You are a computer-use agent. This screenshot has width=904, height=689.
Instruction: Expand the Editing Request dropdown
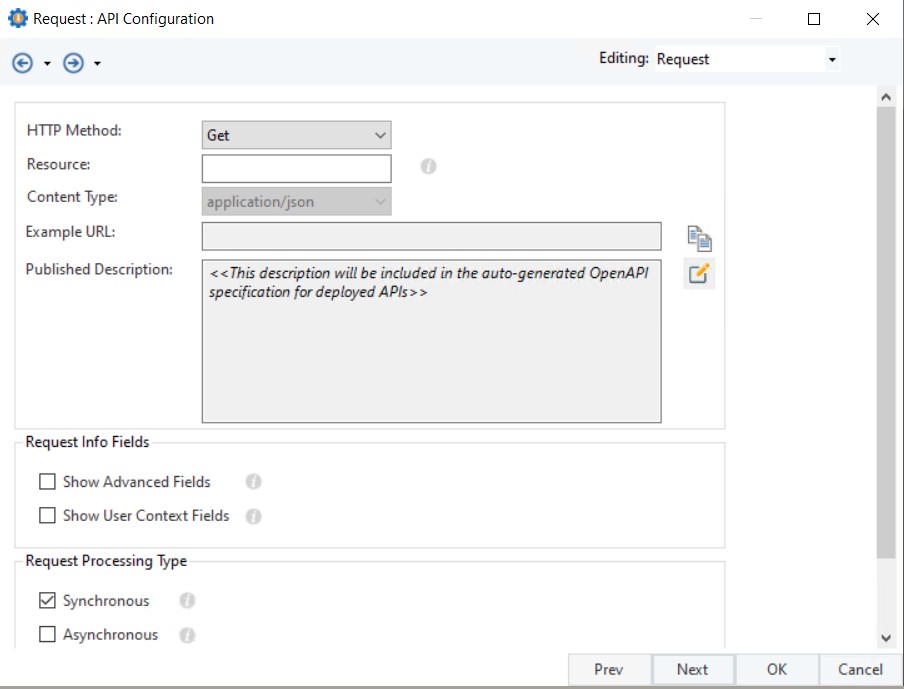coord(831,60)
